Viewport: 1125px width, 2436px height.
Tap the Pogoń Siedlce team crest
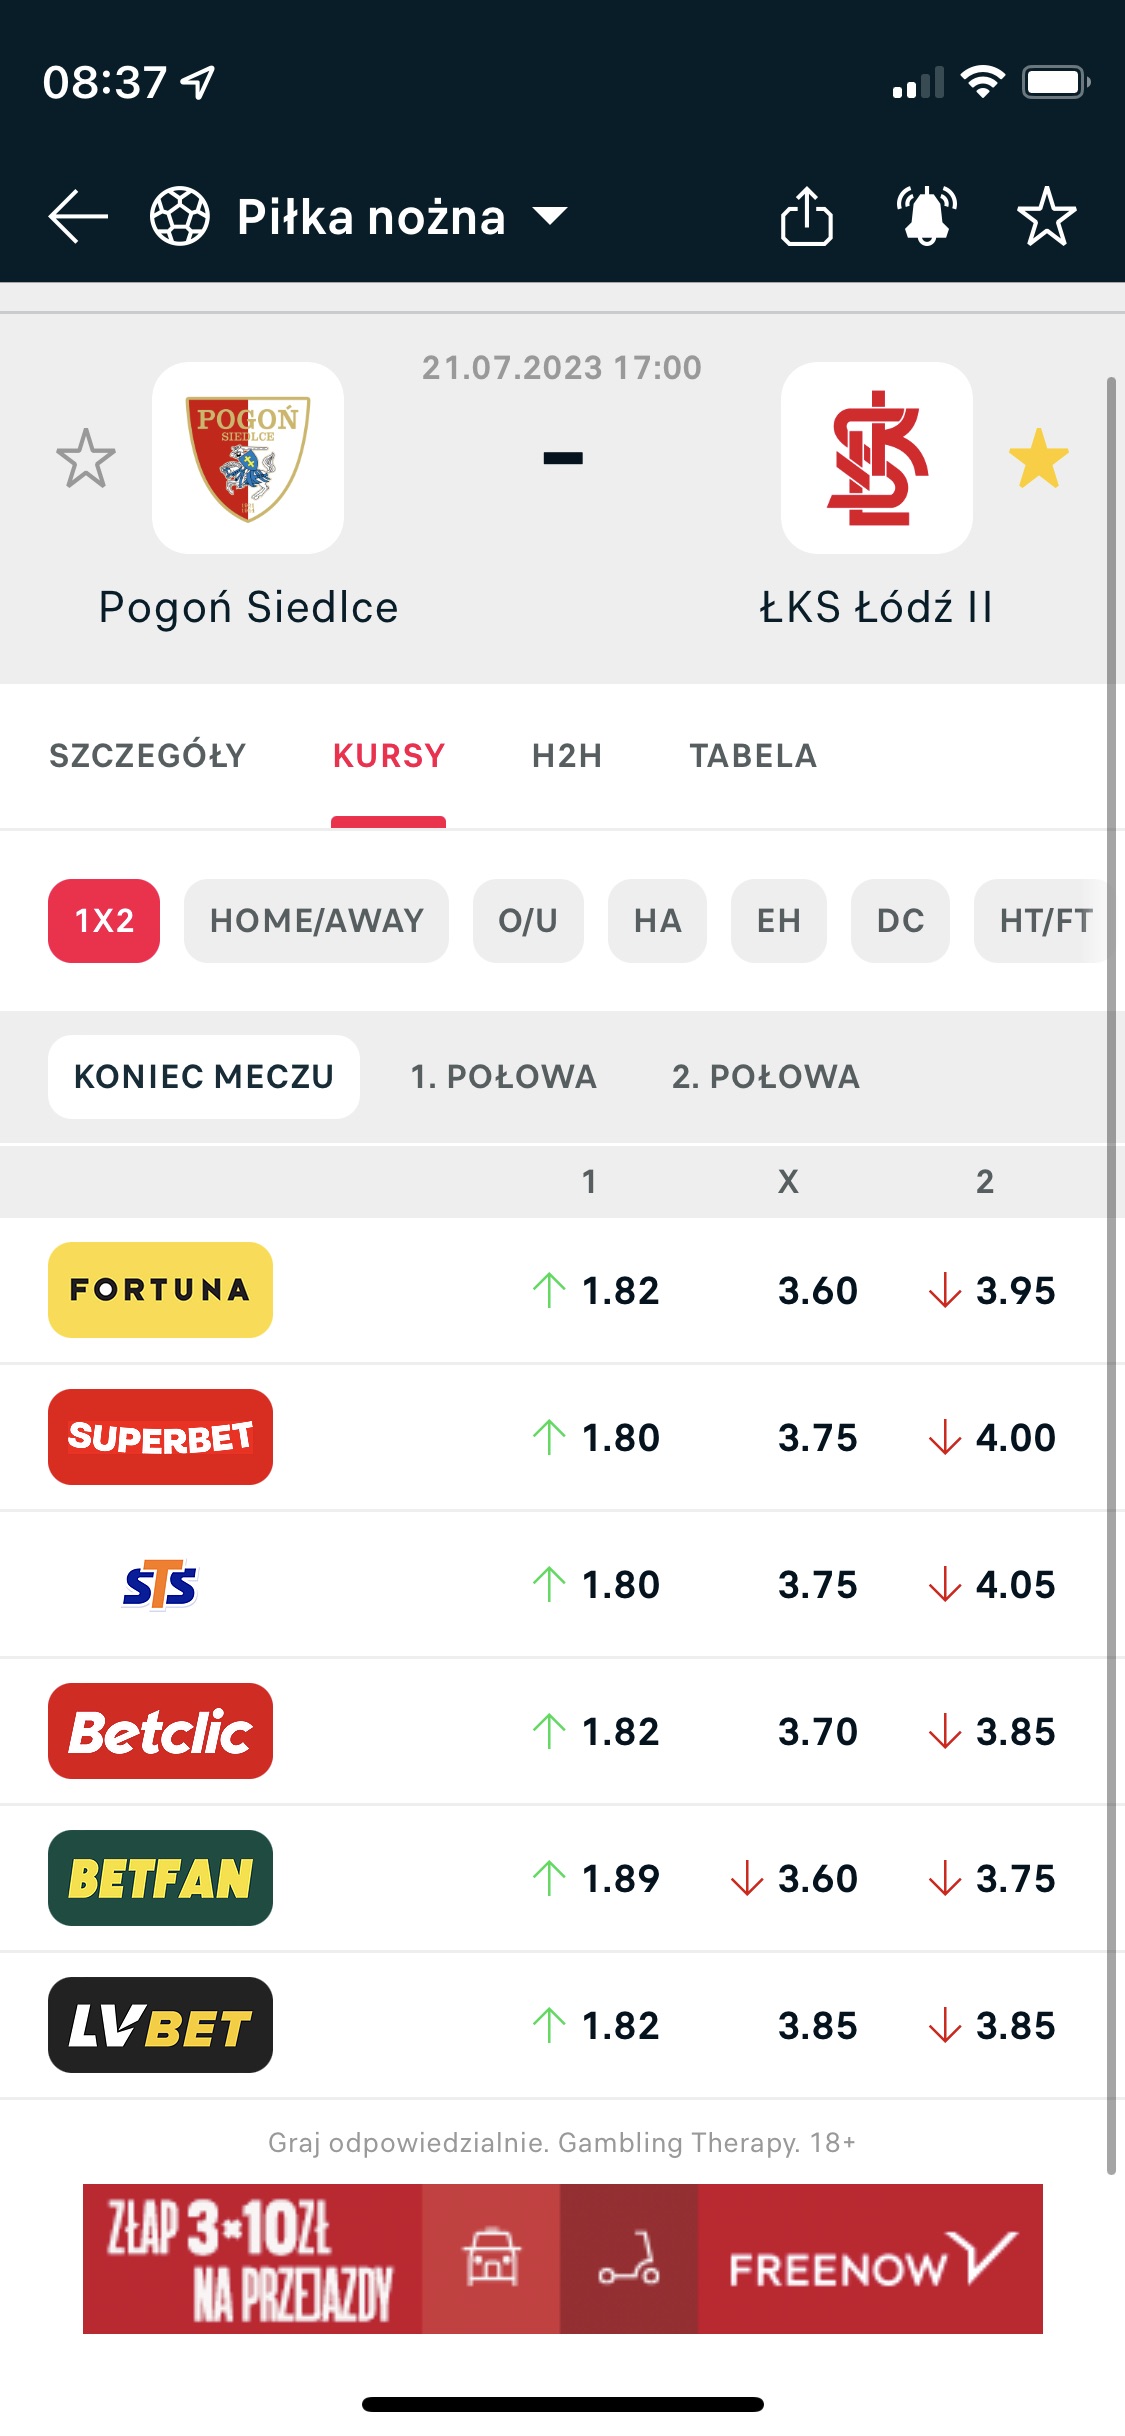click(248, 458)
